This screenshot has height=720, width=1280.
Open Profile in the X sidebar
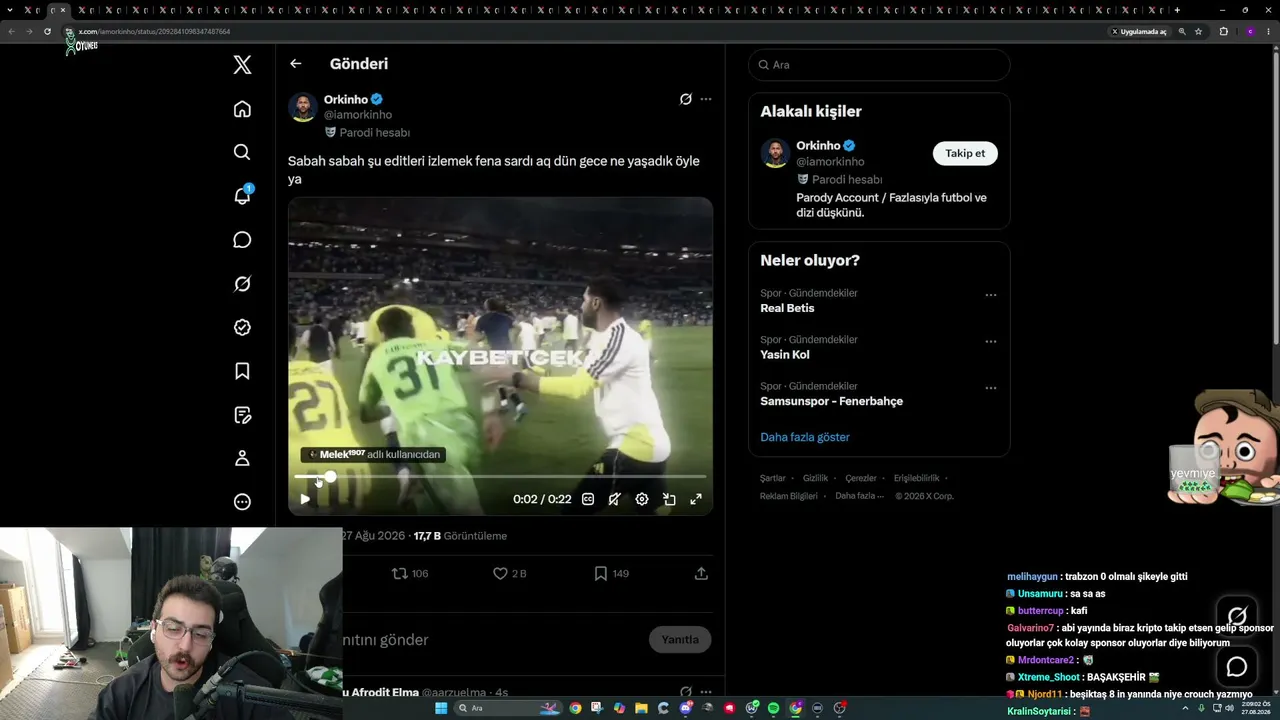click(242, 458)
